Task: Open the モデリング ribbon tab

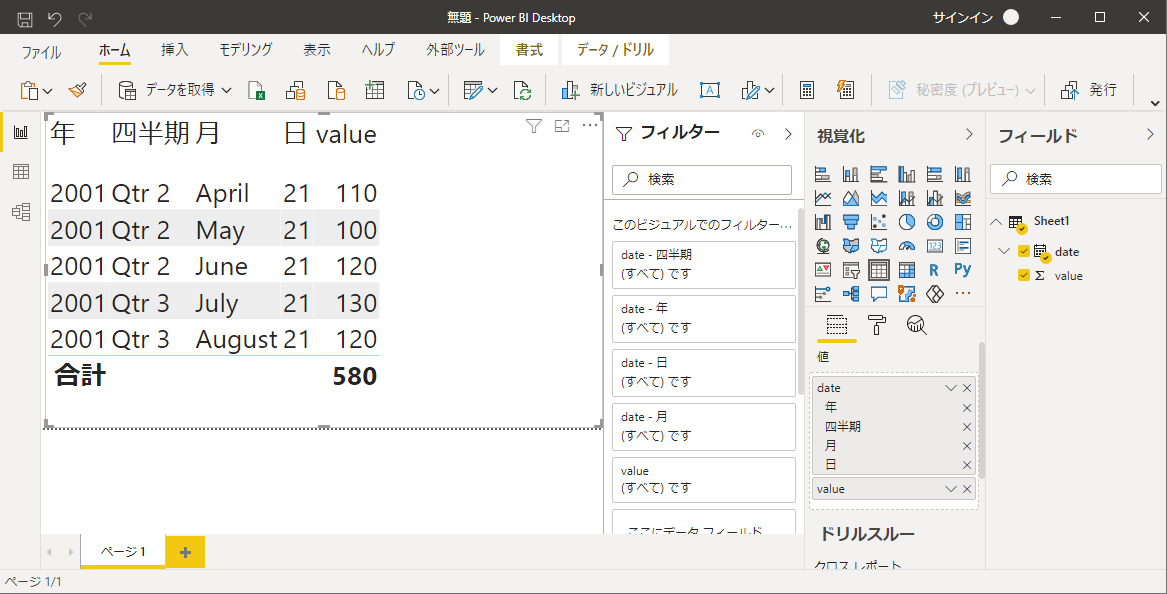Action: 246,50
